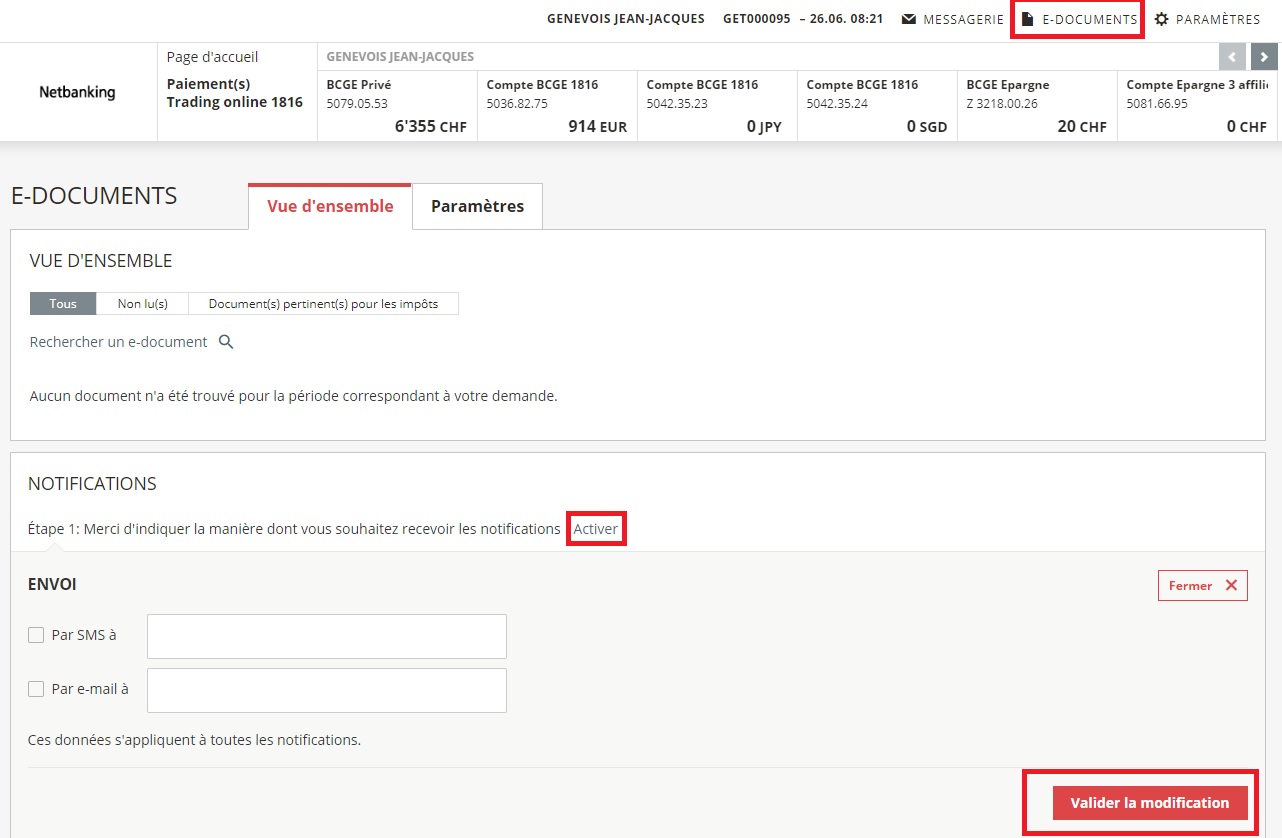Click the SMS phone number field
Image resolution: width=1282 pixels, height=838 pixels.
pyautogui.click(x=327, y=636)
